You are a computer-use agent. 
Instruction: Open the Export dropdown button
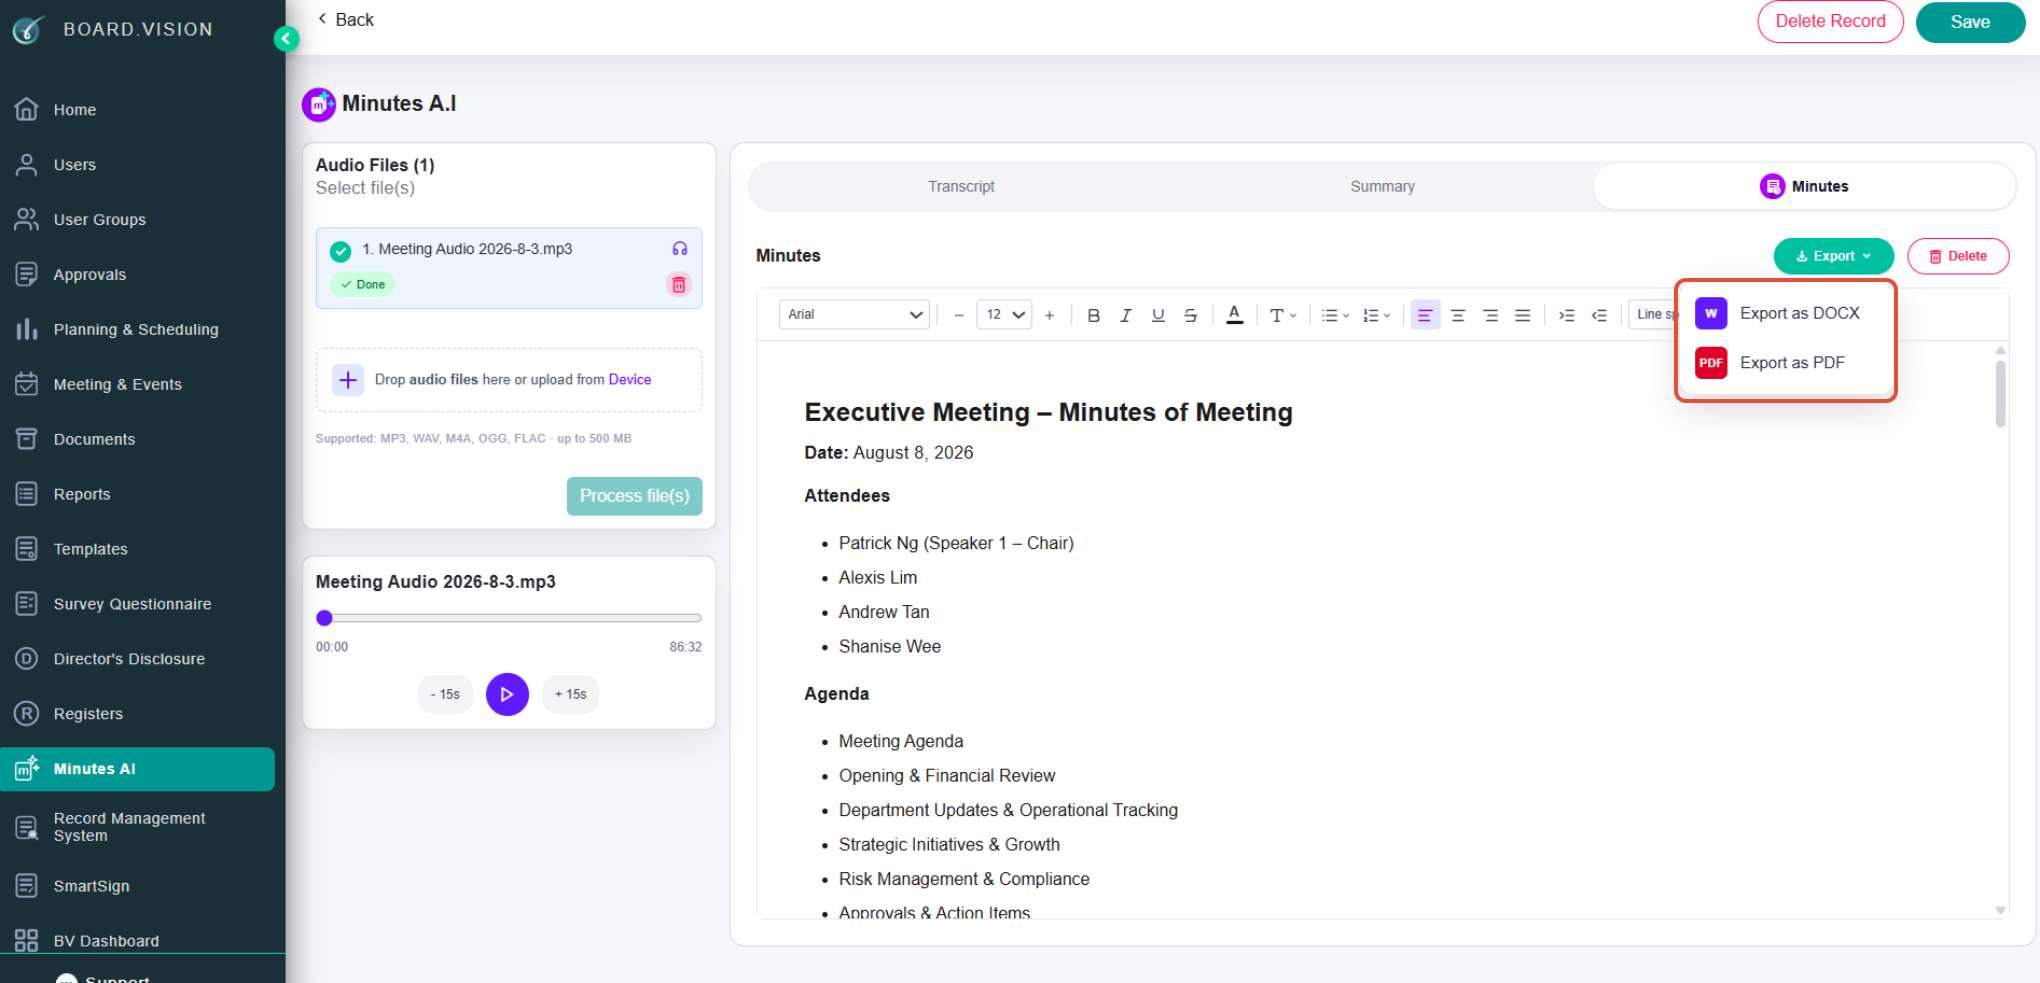(1833, 256)
